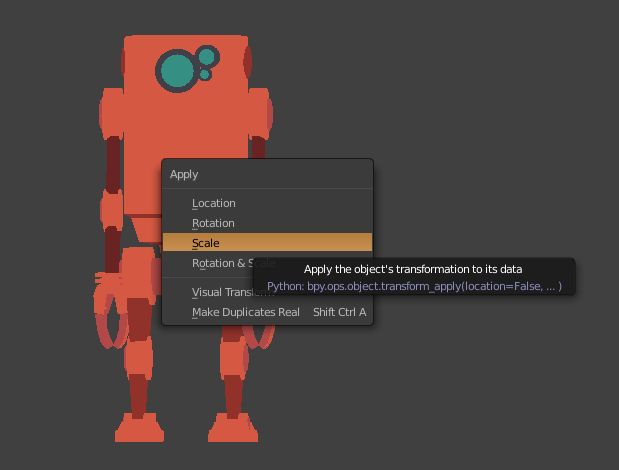Apply Scale to the object
Image resolution: width=619 pixels, height=470 pixels.
(267, 243)
